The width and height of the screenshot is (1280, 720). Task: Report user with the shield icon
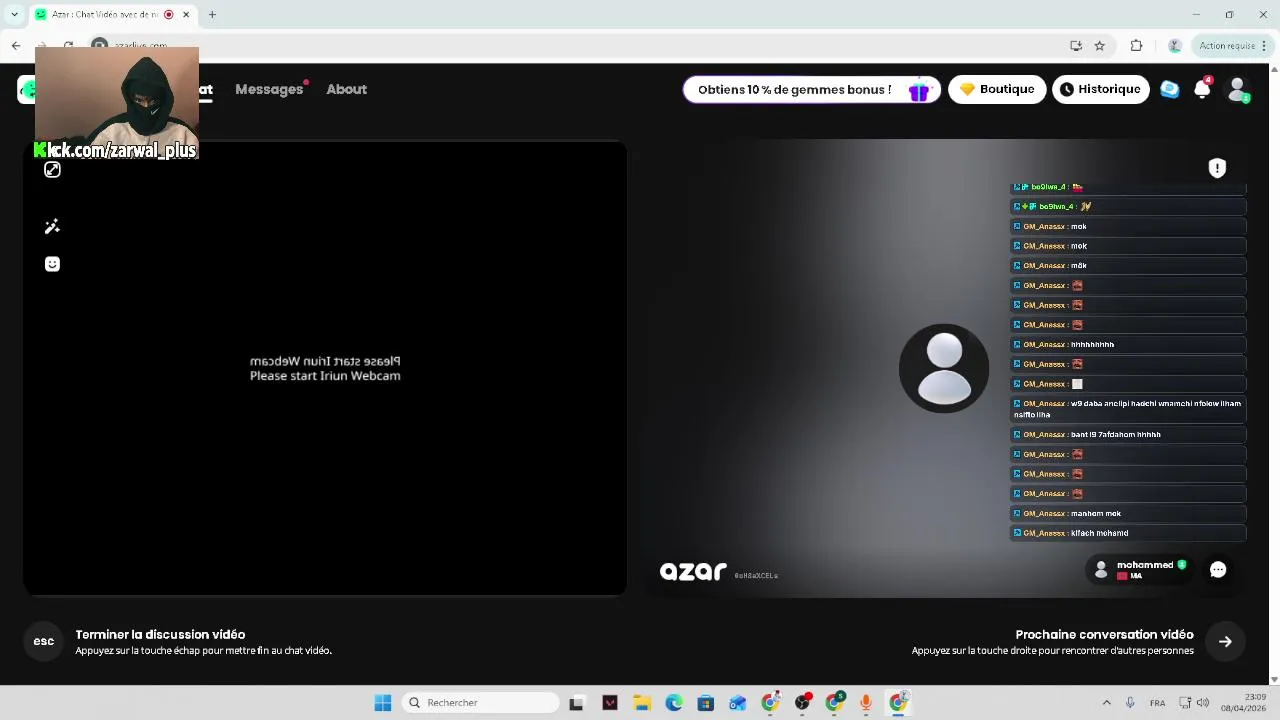1217,168
